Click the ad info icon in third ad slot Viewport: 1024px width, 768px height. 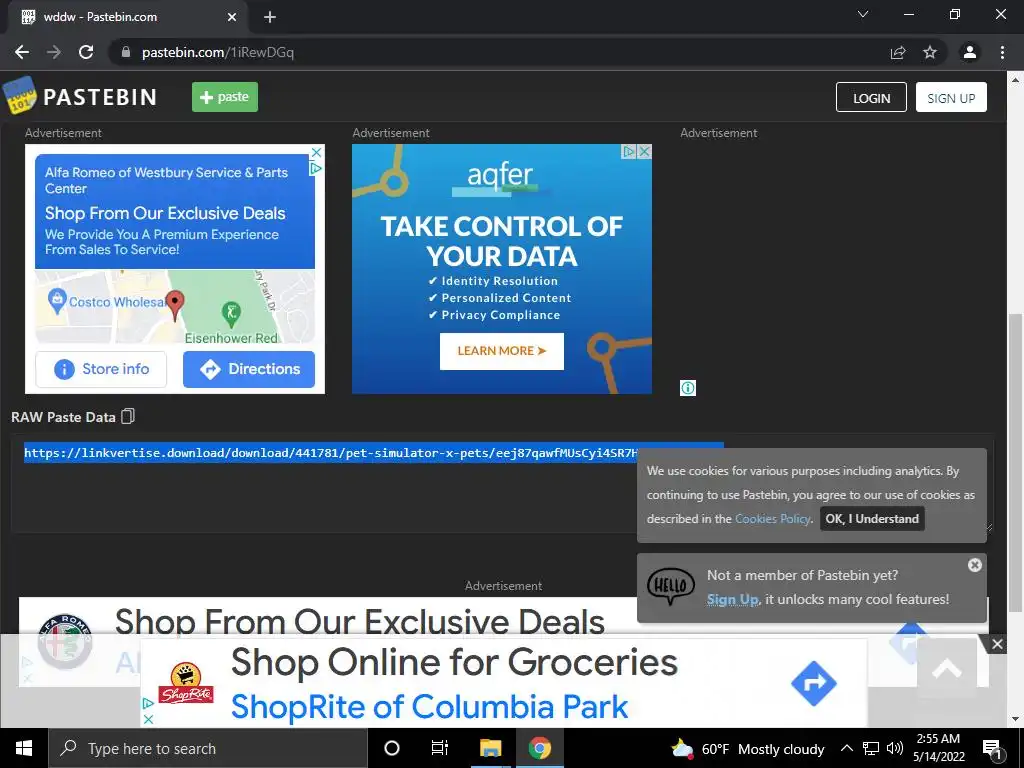pos(688,388)
